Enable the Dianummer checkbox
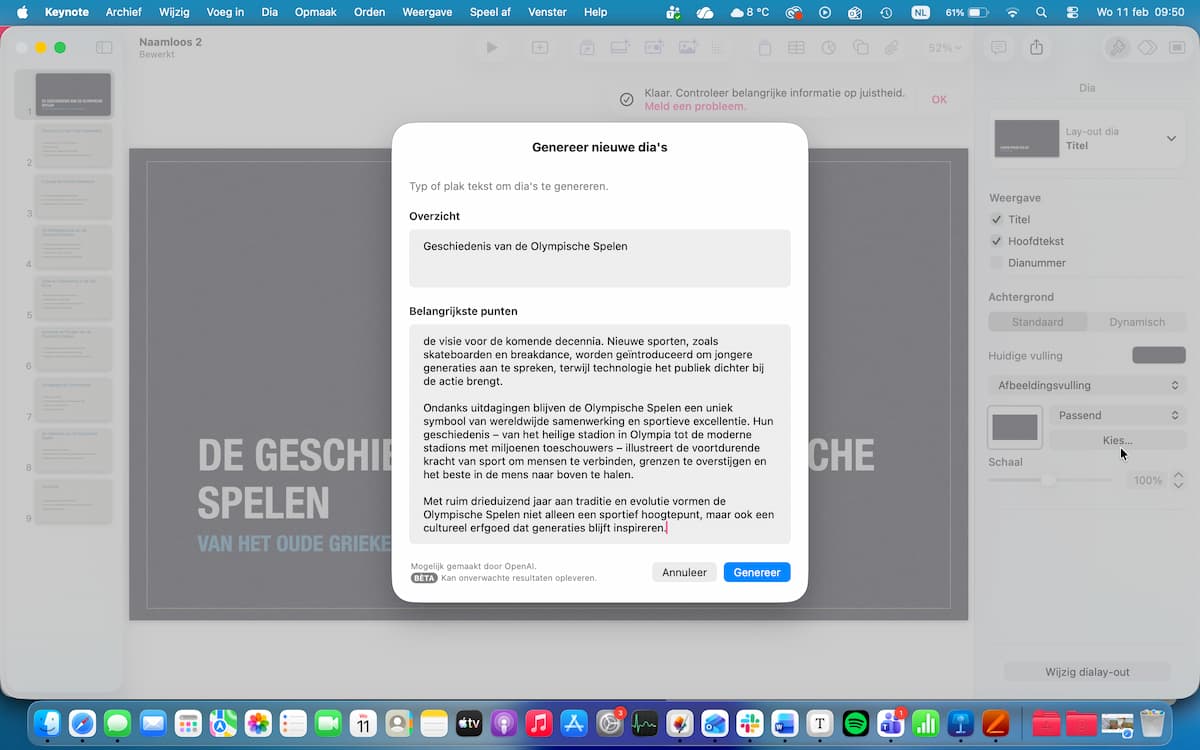 (x=996, y=263)
